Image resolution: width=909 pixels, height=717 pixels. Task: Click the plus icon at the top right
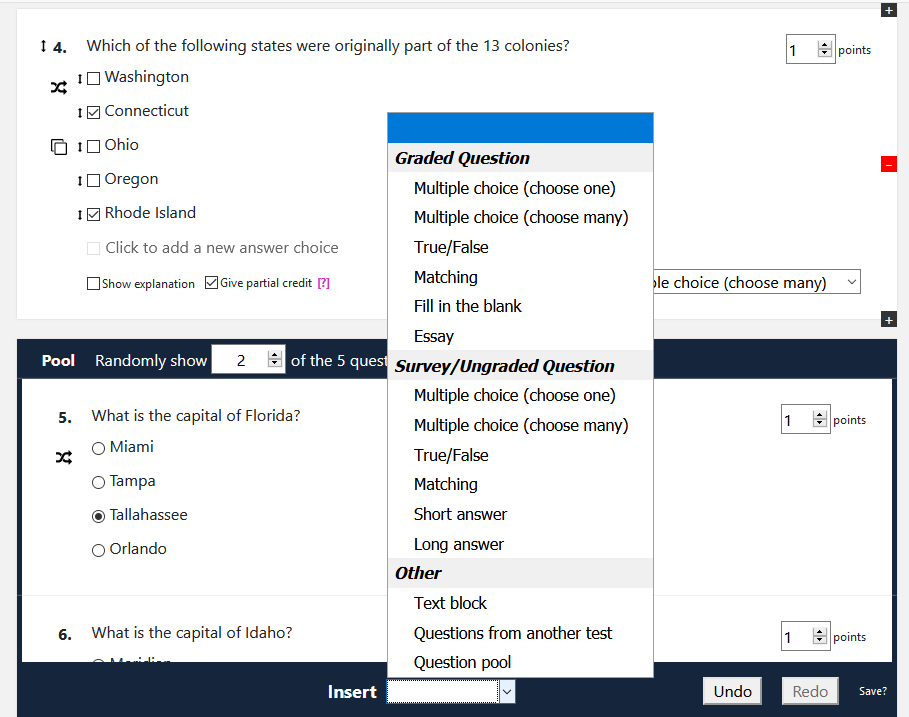[x=889, y=10]
